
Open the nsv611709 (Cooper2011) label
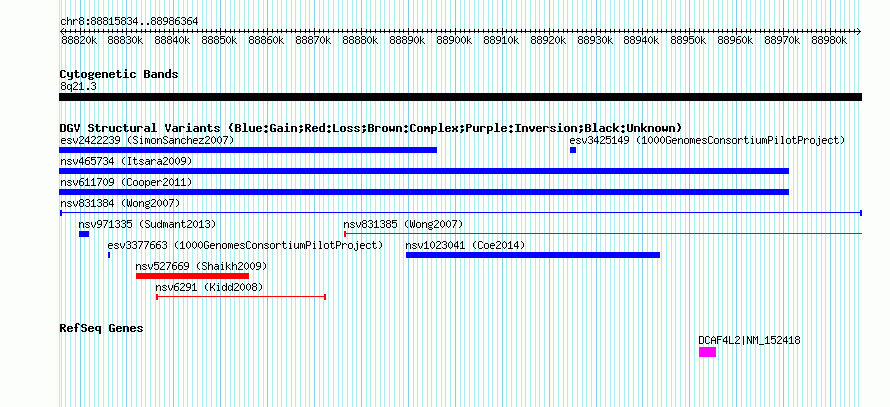(126, 182)
